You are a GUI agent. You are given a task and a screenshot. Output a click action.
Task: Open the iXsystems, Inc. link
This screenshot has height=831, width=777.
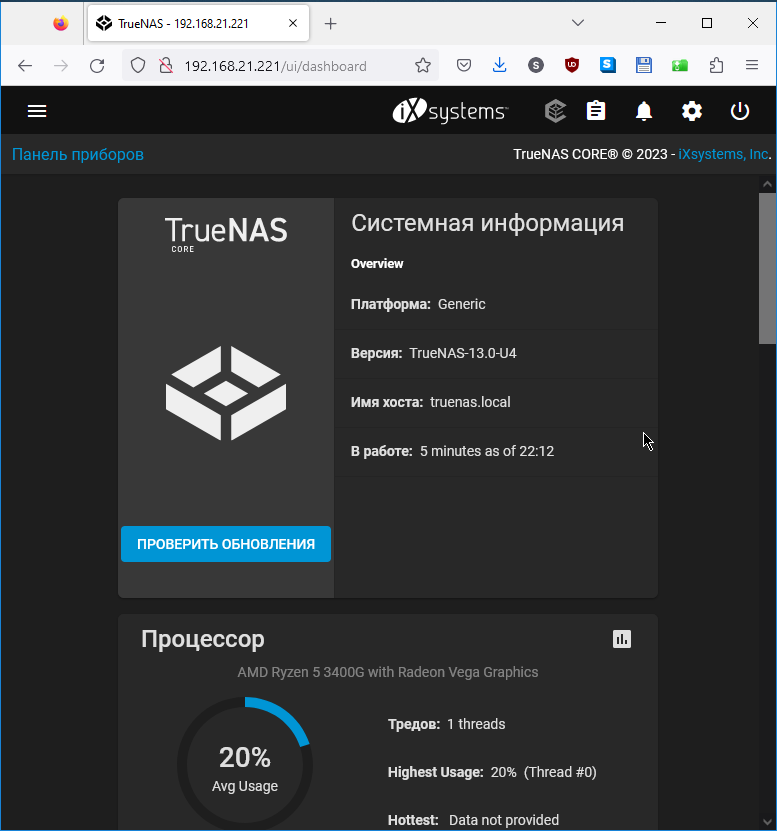pyautogui.click(x=723, y=154)
